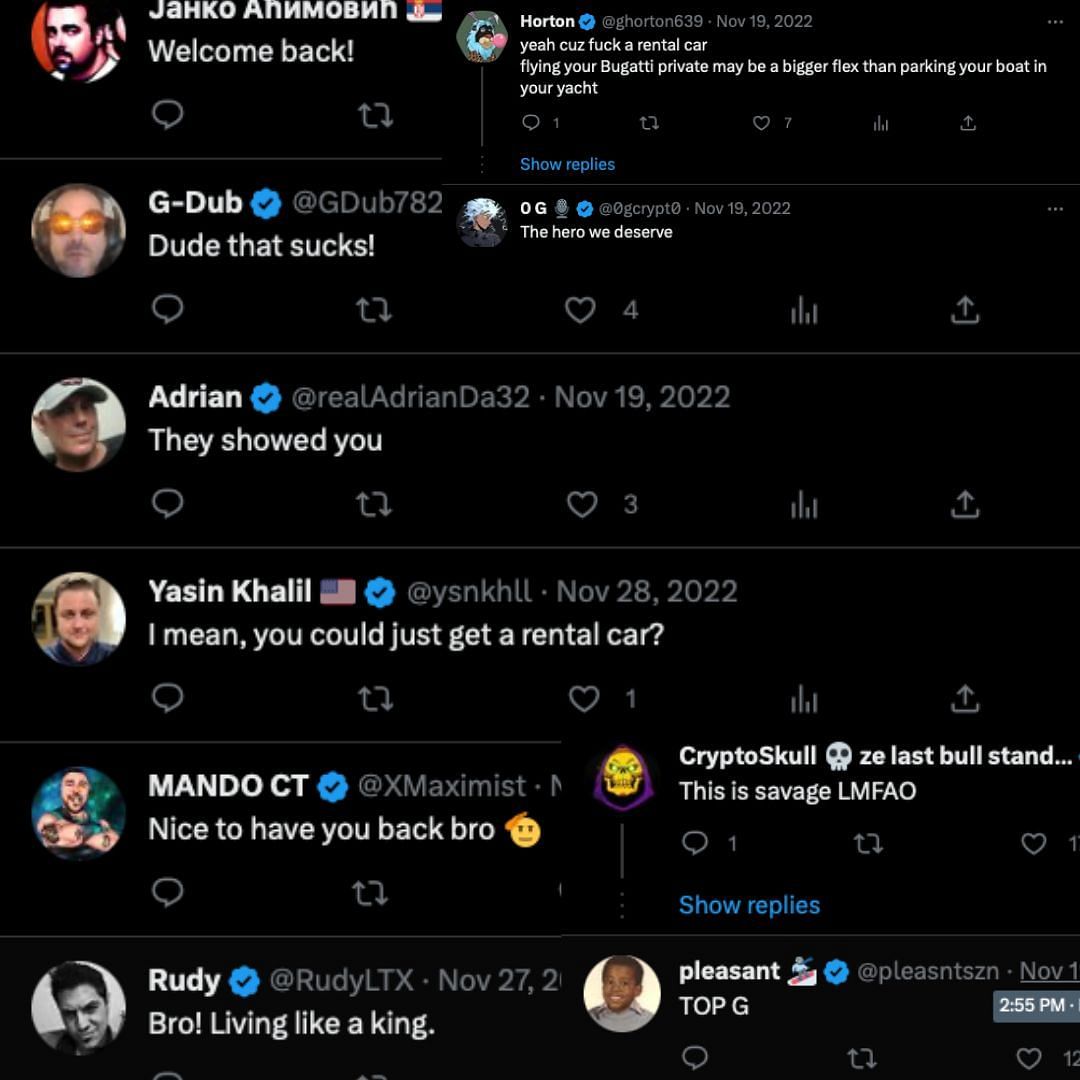The image size is (1080, 1080).
Task: Open @realAdrianDa32 profile handle
Action: pos(411,397)
